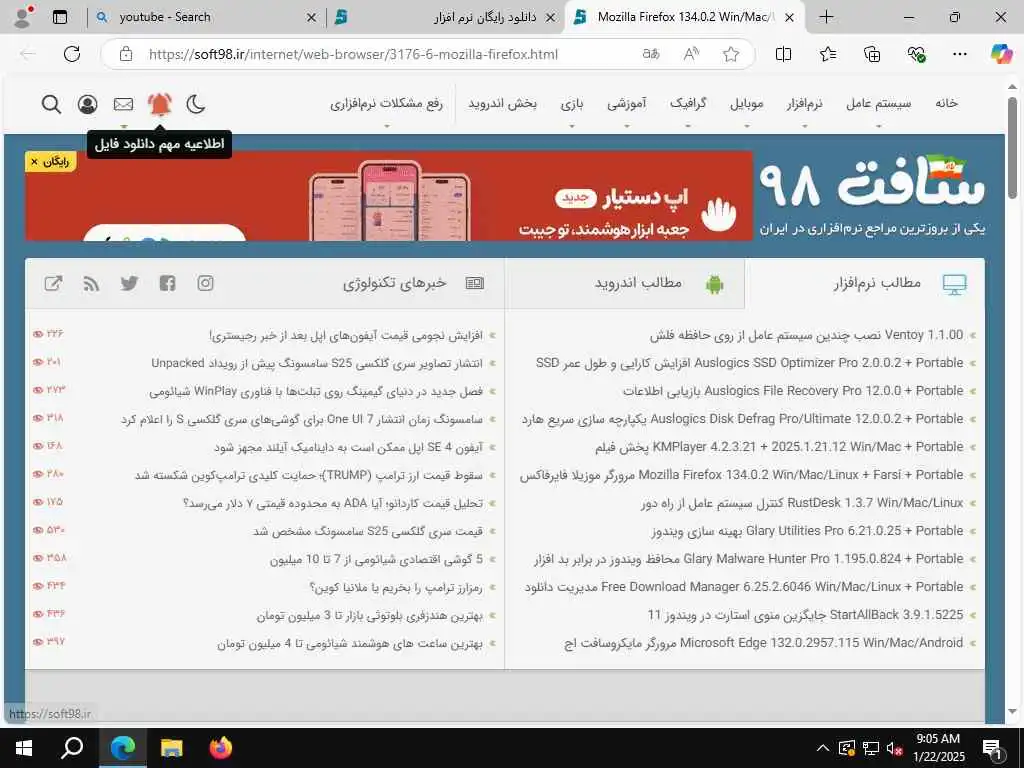The height and width of the screenshot is (768, 1024).
Task: Click the read aloud icon in address bar
Action: (691, 54)
